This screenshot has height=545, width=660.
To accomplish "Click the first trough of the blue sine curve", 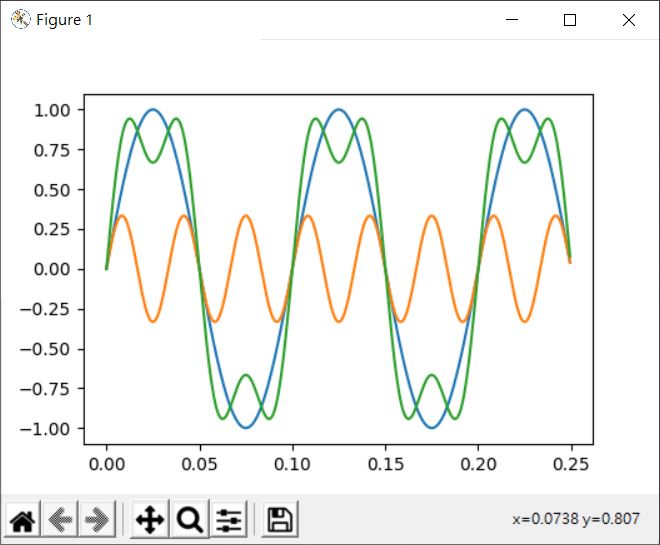I will (246, 428).
